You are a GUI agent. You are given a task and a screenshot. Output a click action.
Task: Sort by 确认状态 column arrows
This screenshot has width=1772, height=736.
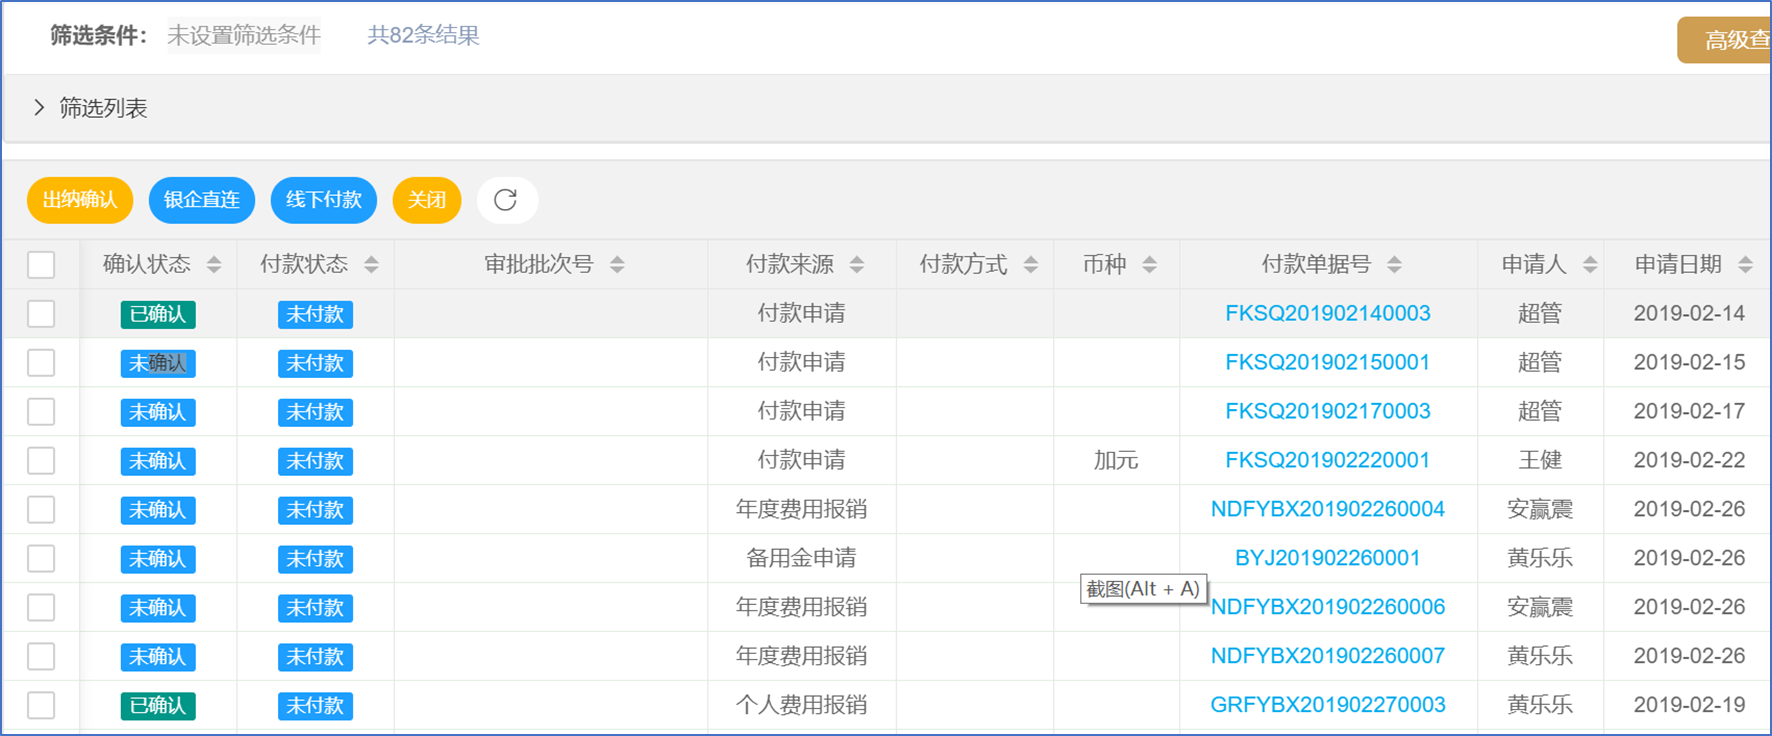click(x=214, y=265)
